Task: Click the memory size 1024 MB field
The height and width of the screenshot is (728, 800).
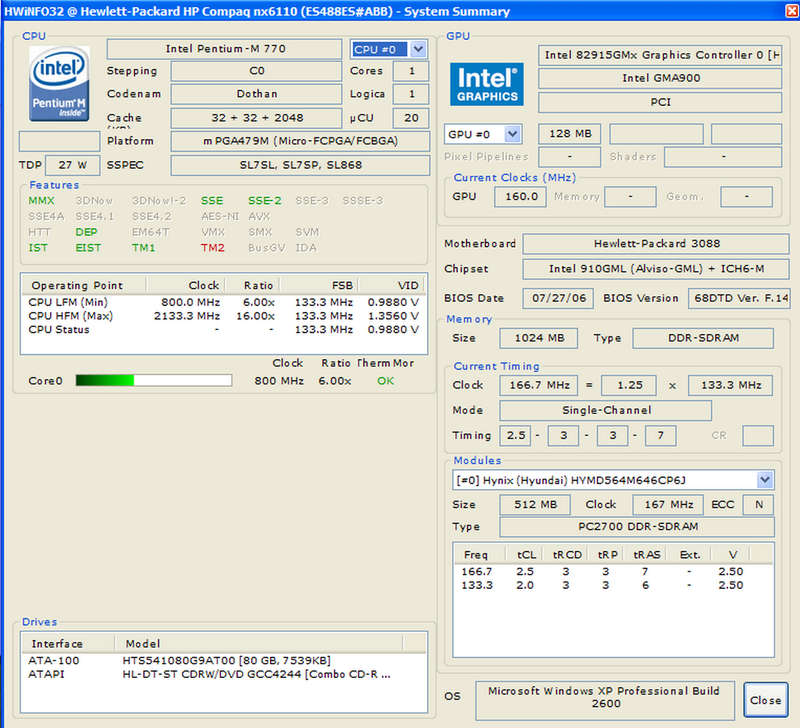Action: [x=539, y=338]
